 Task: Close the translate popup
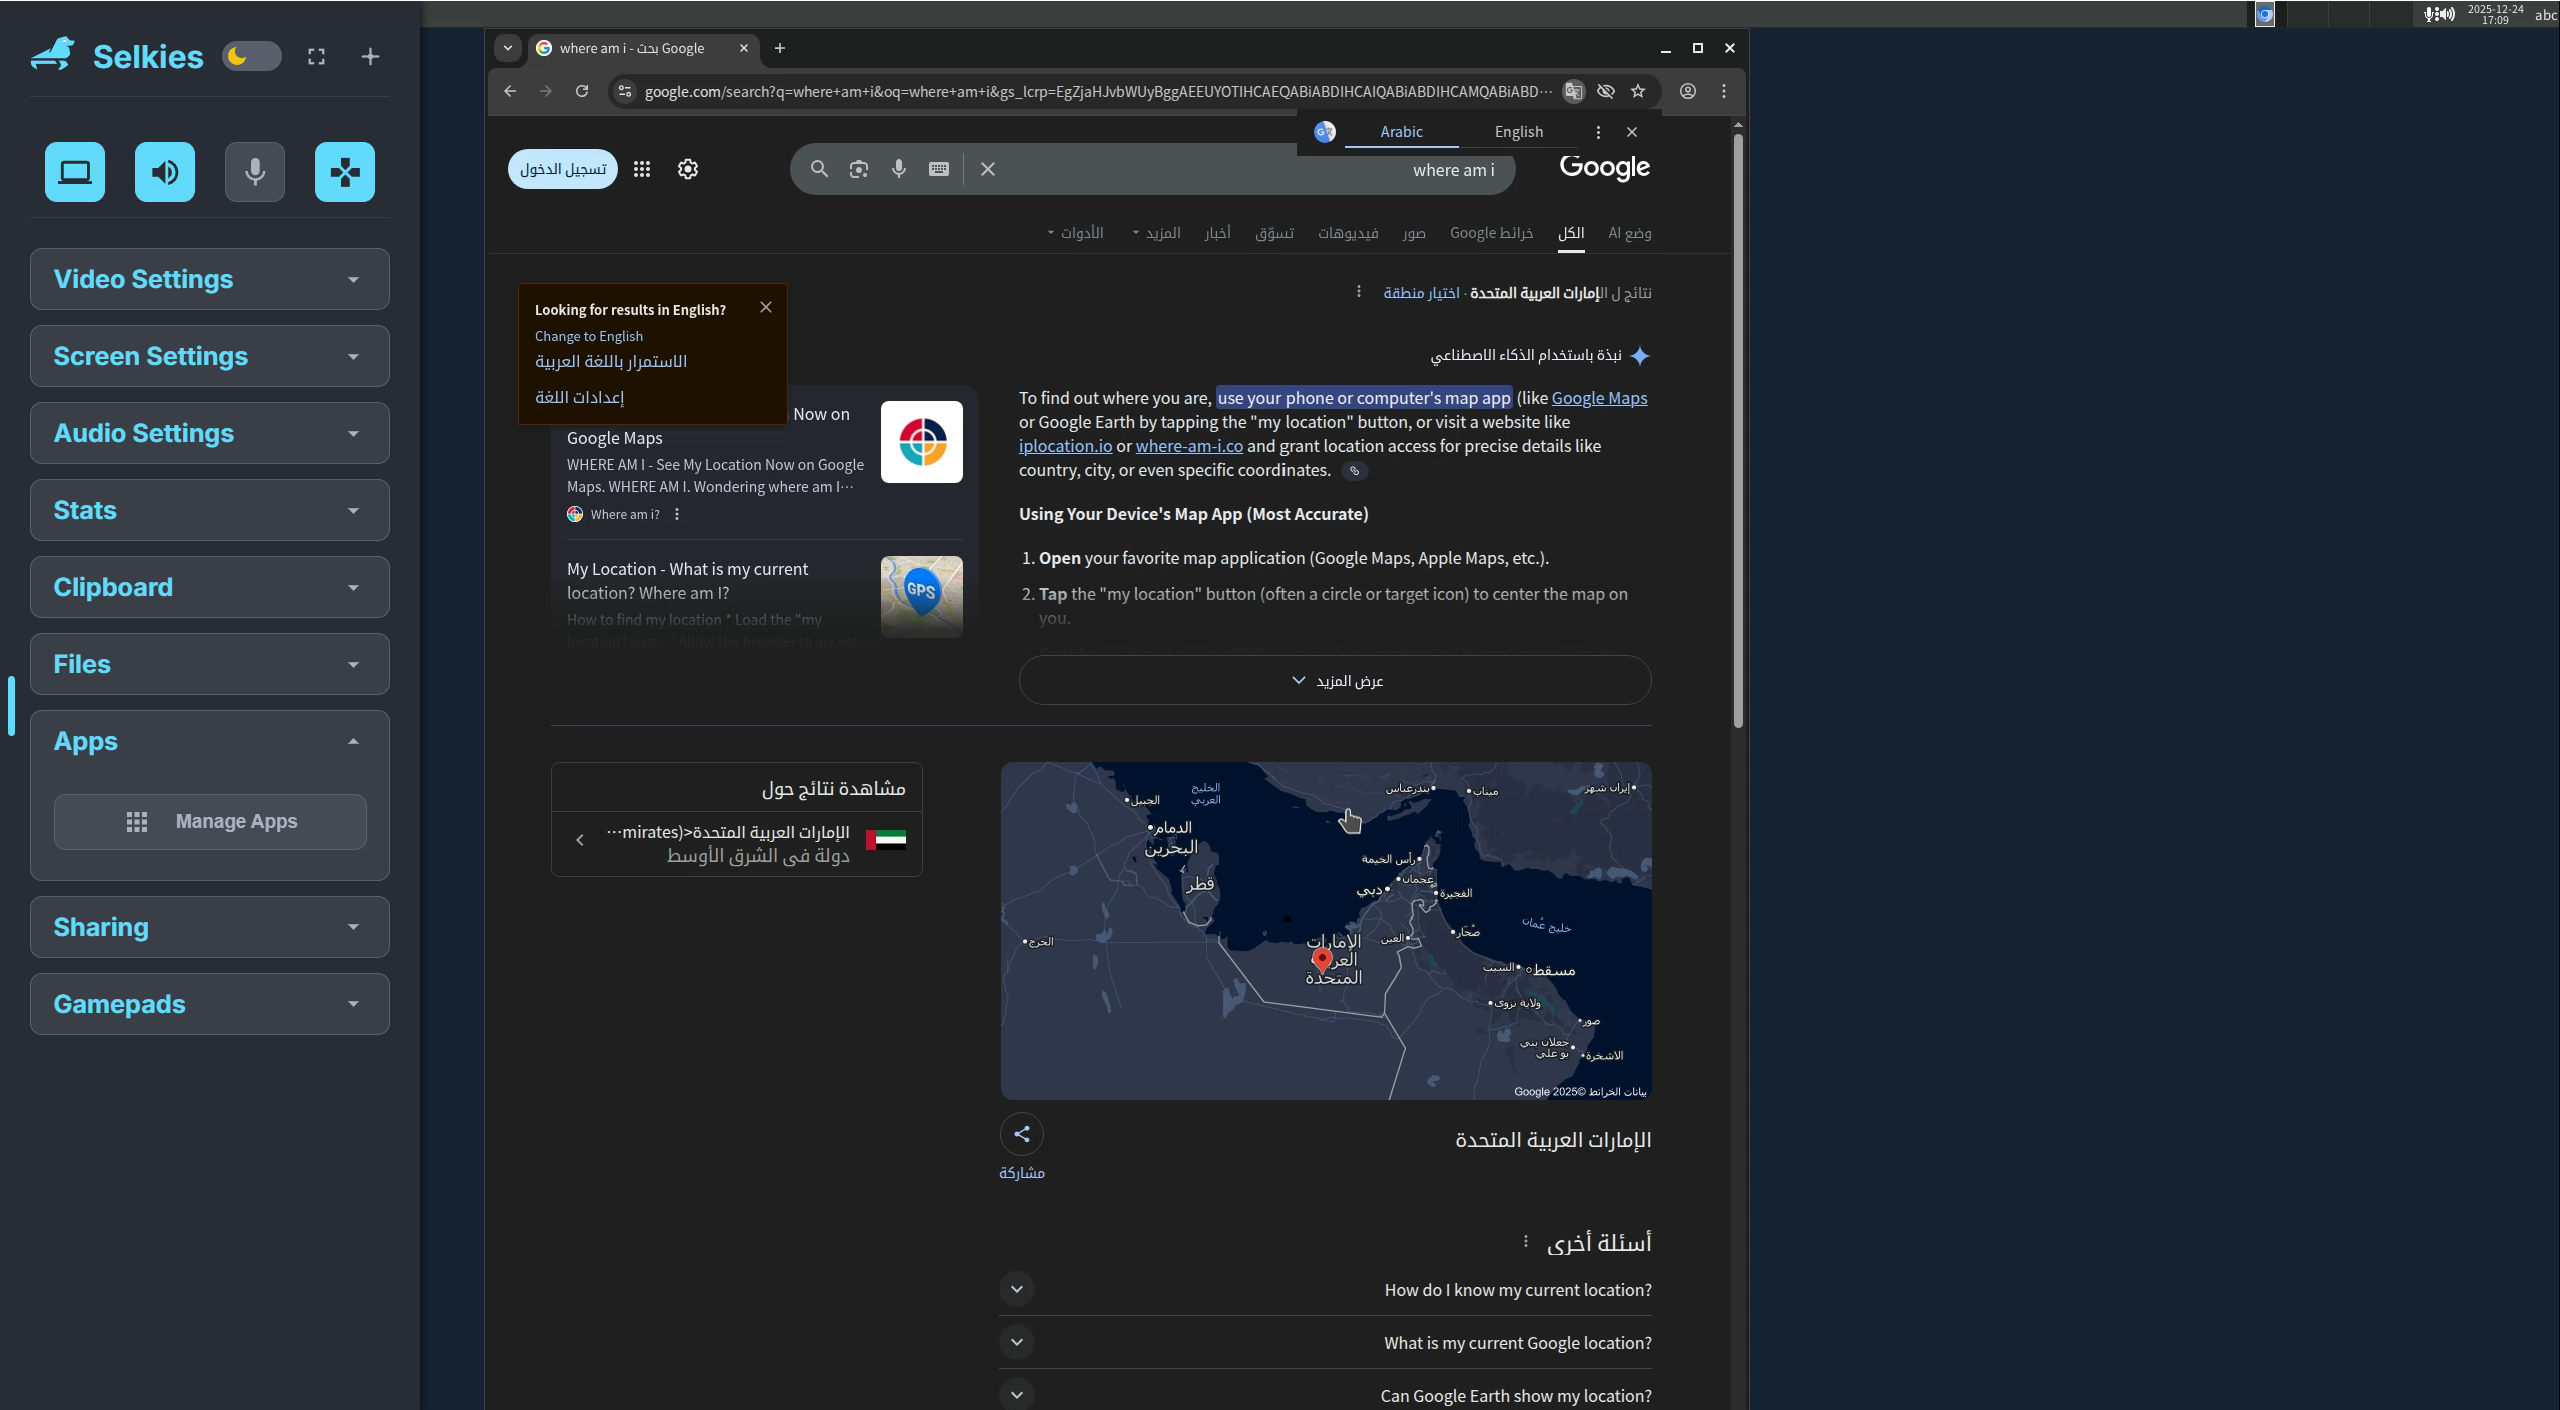click(x=1632, y=132)
